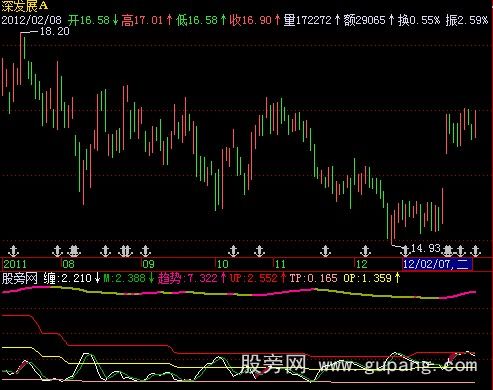Click the marker icon just before the 14.93 label
Screen dimensions: 493x390
[405, 251]
